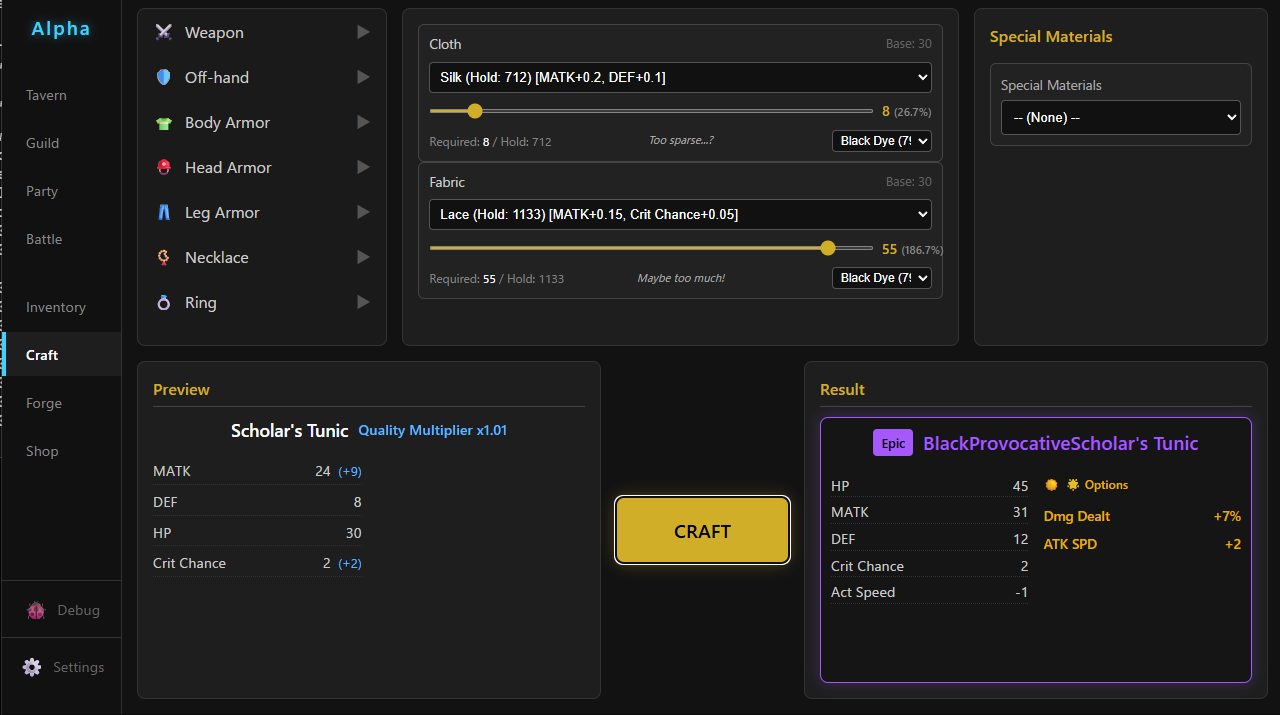
Task: Click the ATK SPD option row
Action: coord(1142,544)
